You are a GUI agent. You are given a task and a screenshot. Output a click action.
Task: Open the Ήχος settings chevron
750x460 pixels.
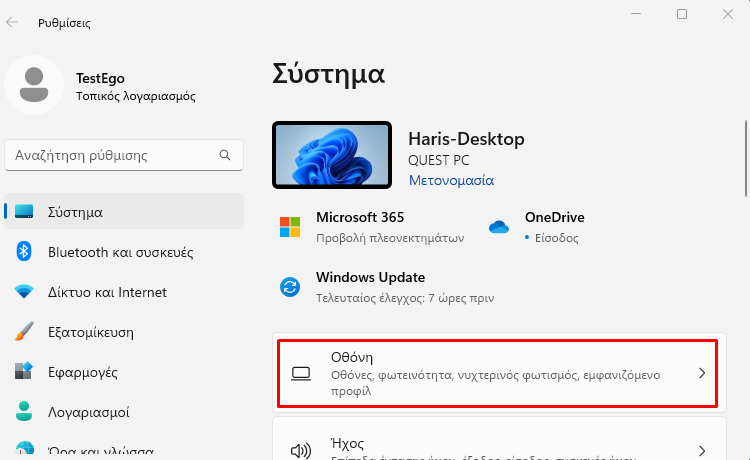tap(702, 450)
